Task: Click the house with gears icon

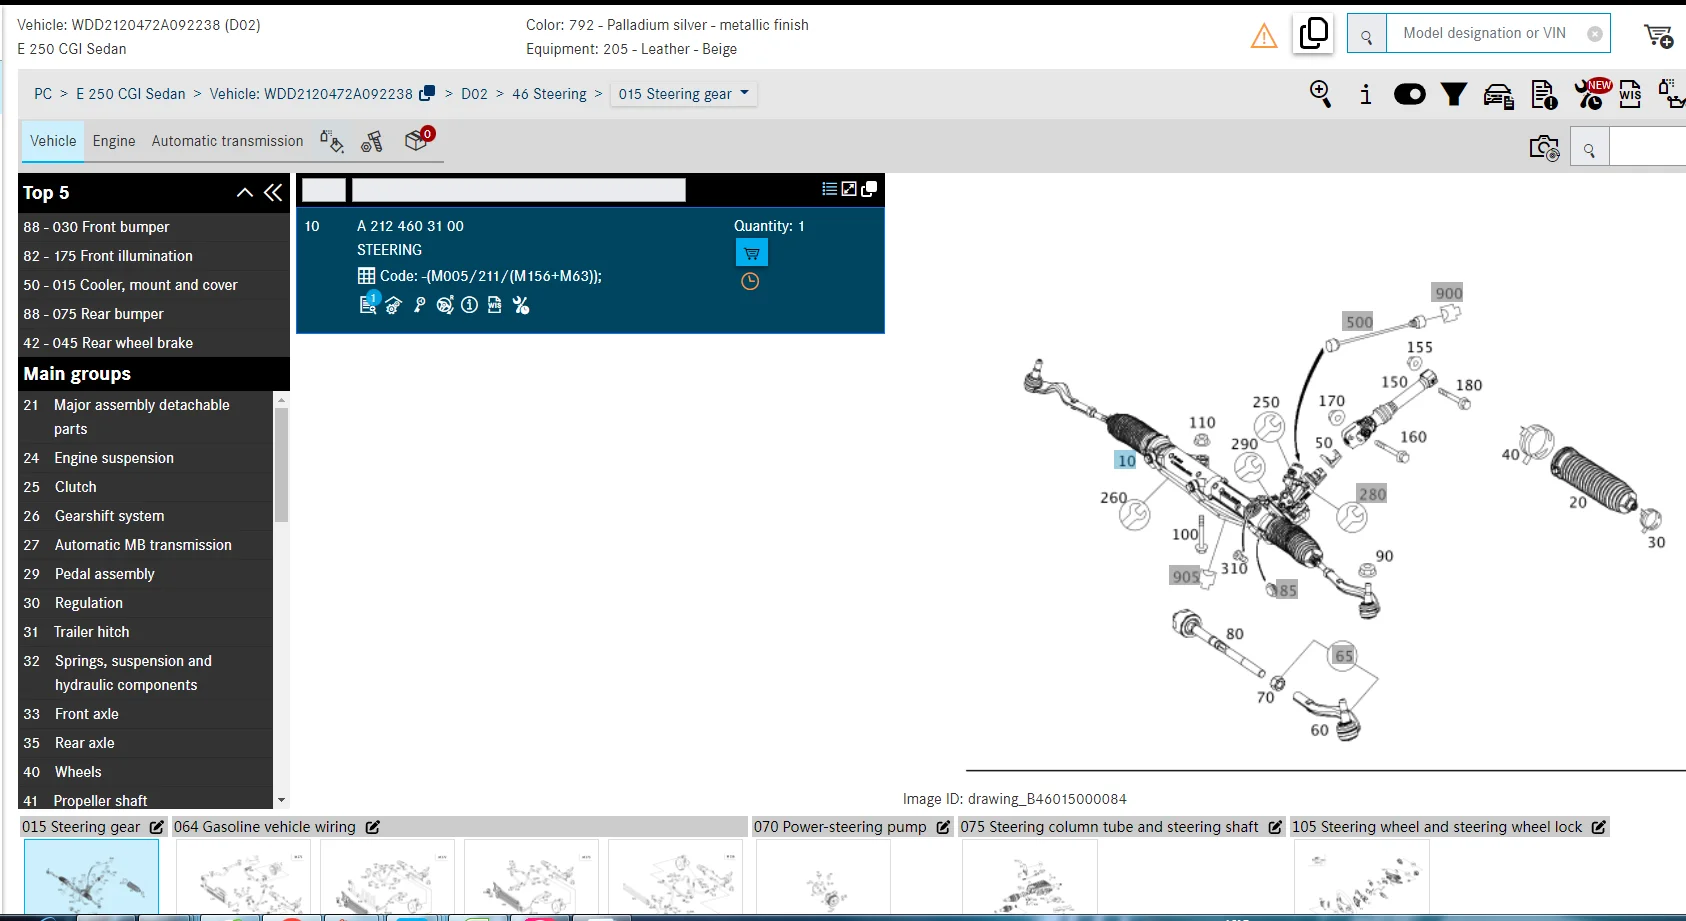Action: (394, 305)
